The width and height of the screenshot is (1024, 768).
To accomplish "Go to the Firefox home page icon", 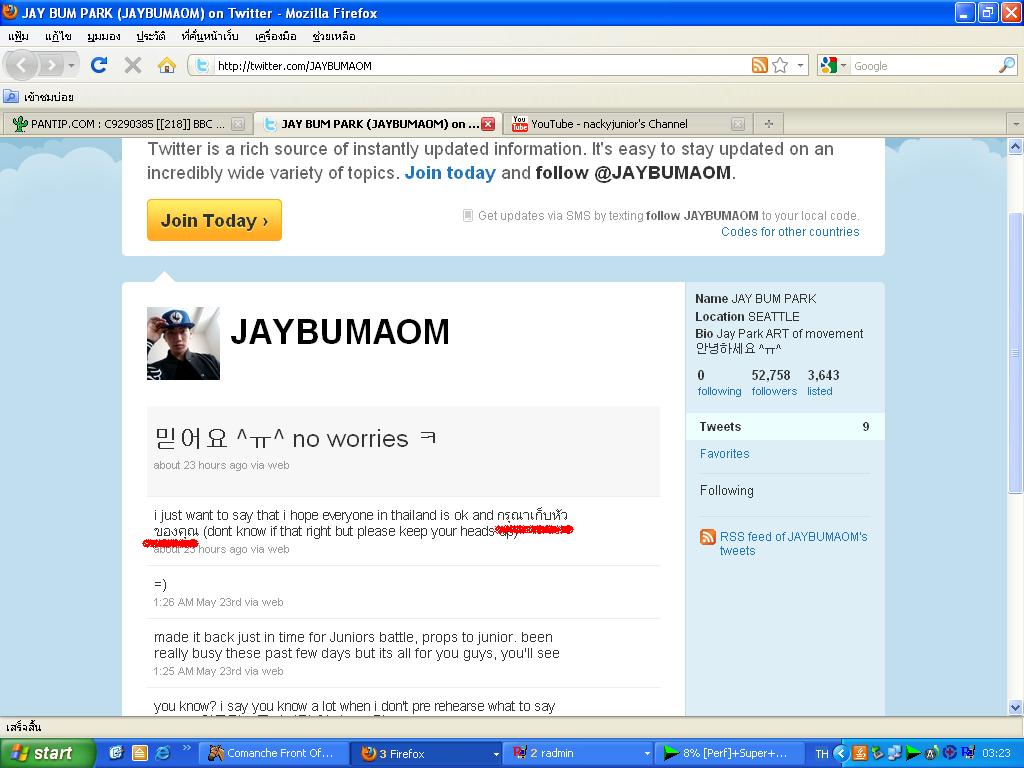I will pyautogui.click(x=167, y=65).
